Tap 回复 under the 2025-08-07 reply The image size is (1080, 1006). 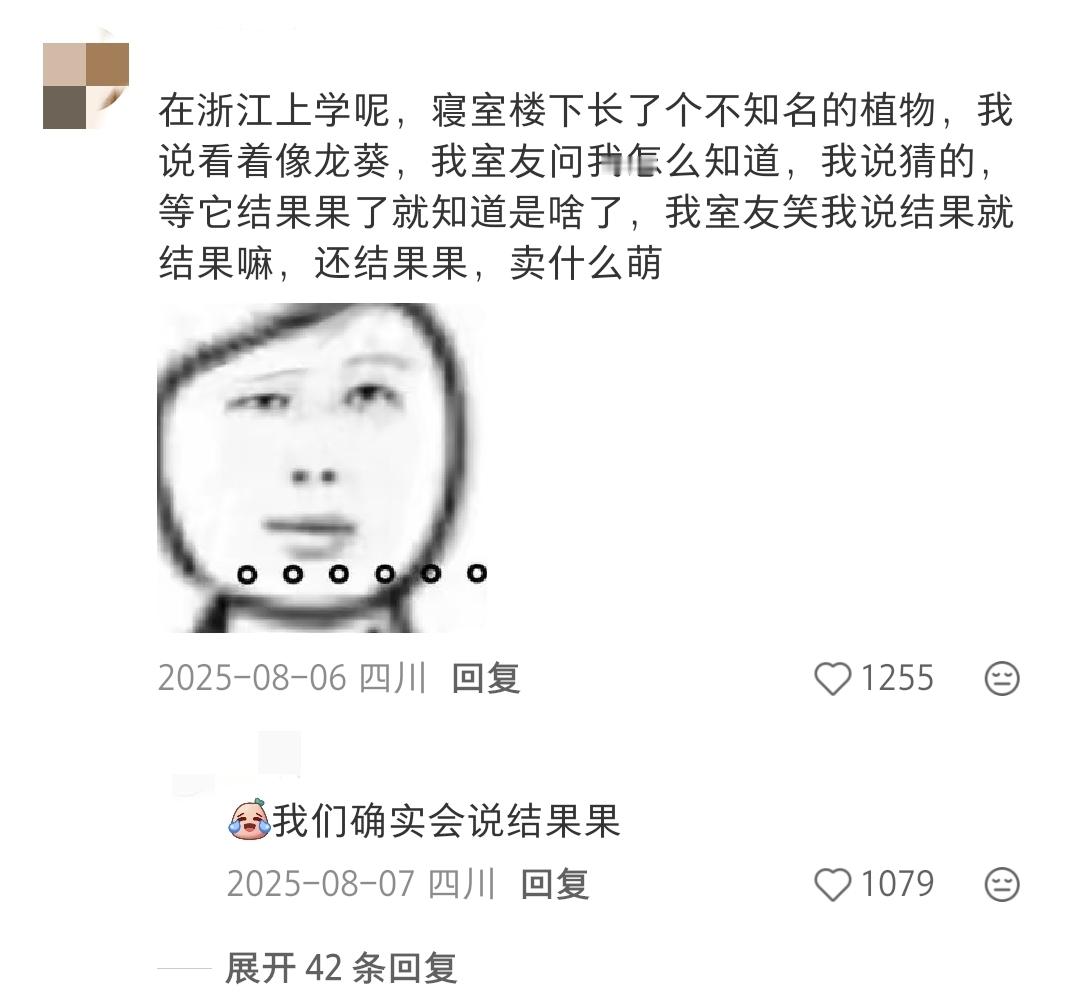(x=554, y=884)
